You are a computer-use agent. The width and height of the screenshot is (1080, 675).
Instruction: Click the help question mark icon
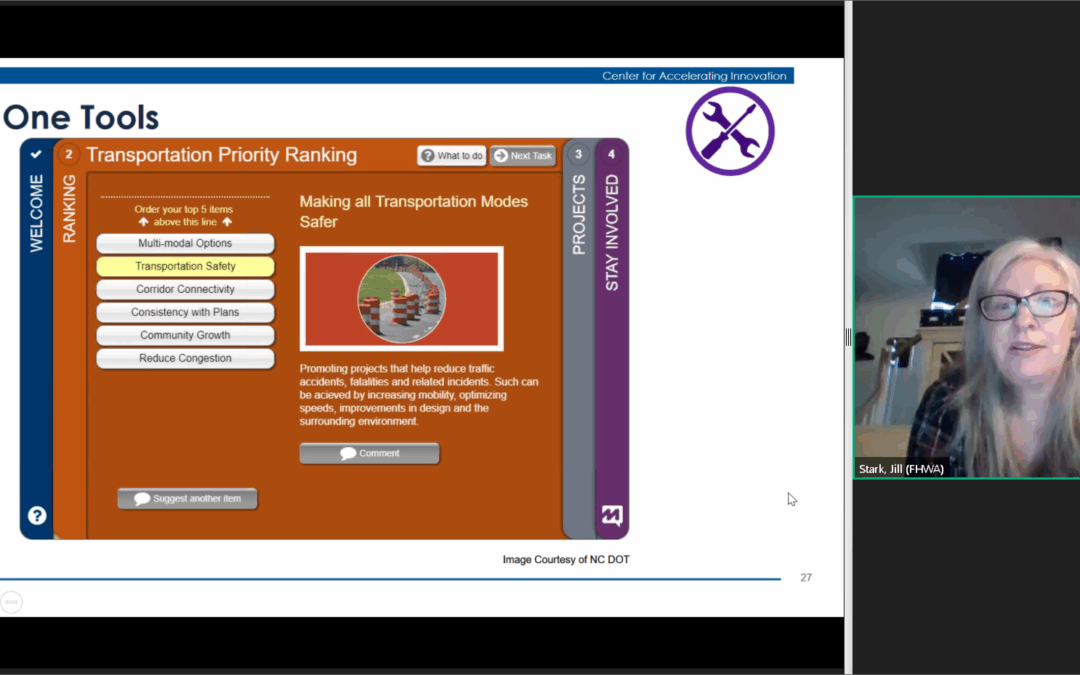click(37, 516)
